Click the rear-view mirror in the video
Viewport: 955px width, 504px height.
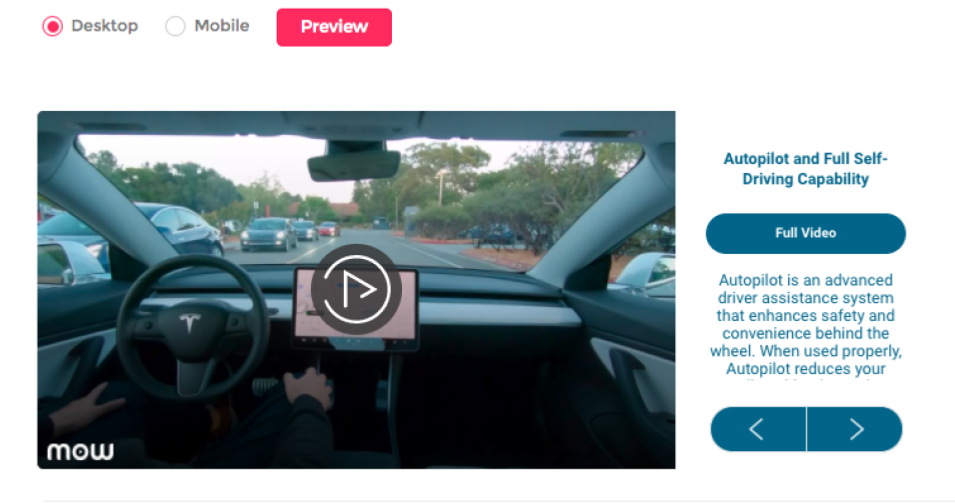(354, 164)
